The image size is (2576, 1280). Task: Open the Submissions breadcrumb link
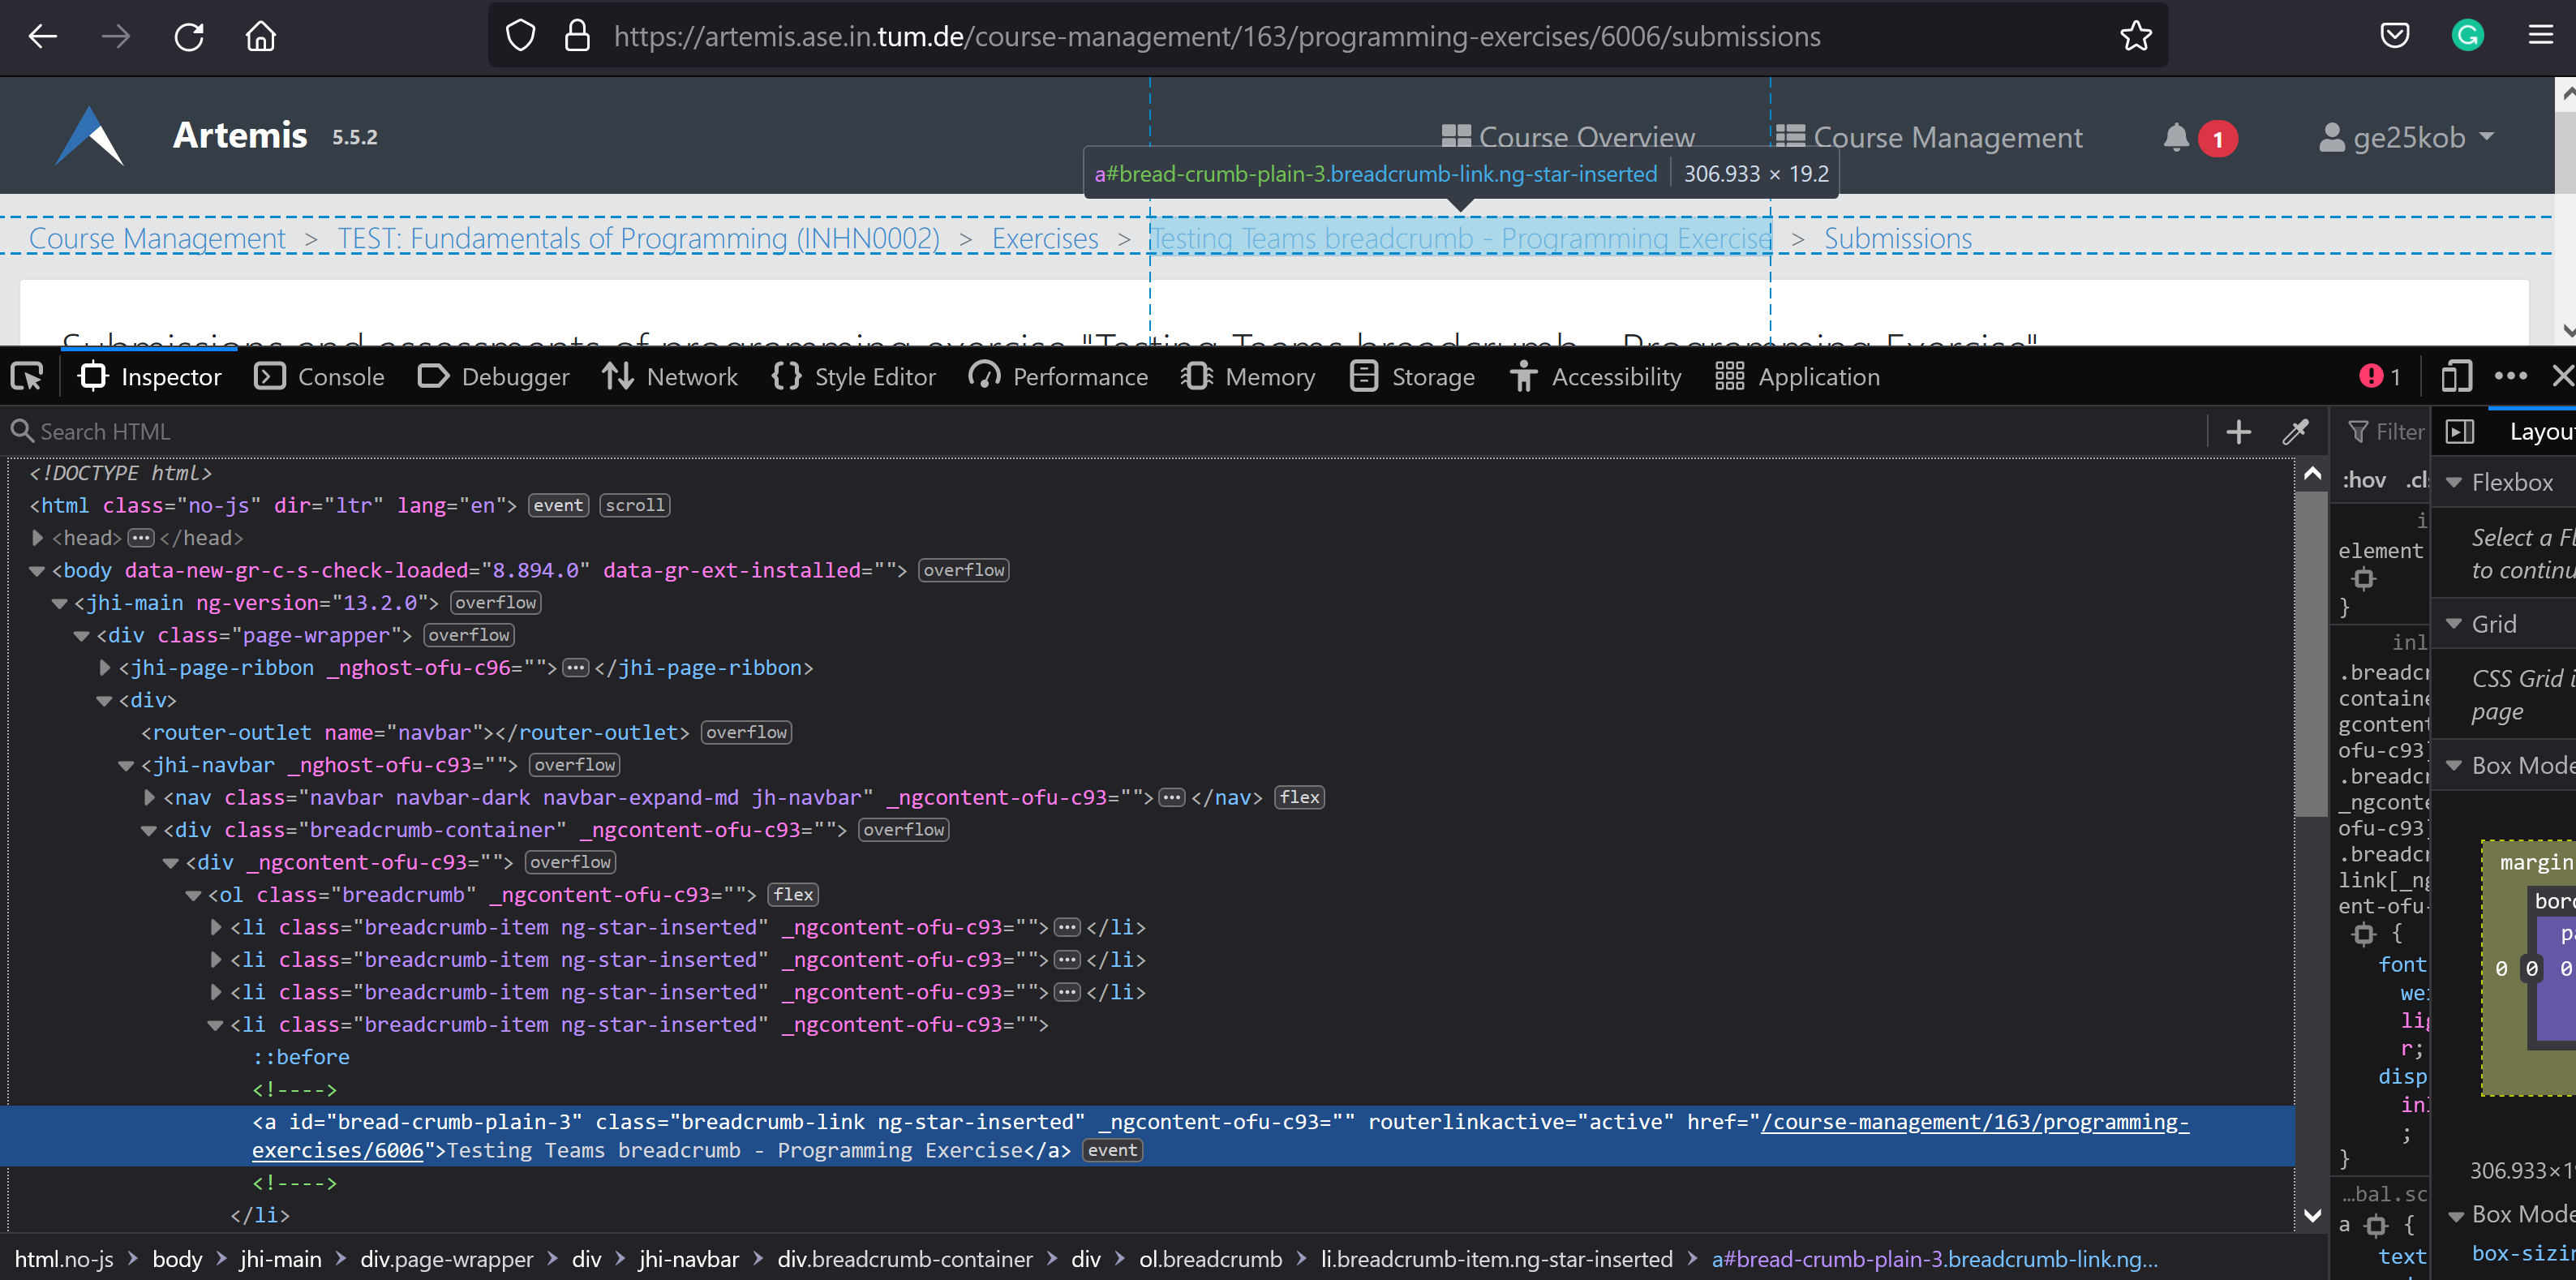click(x=1897, y=238)
